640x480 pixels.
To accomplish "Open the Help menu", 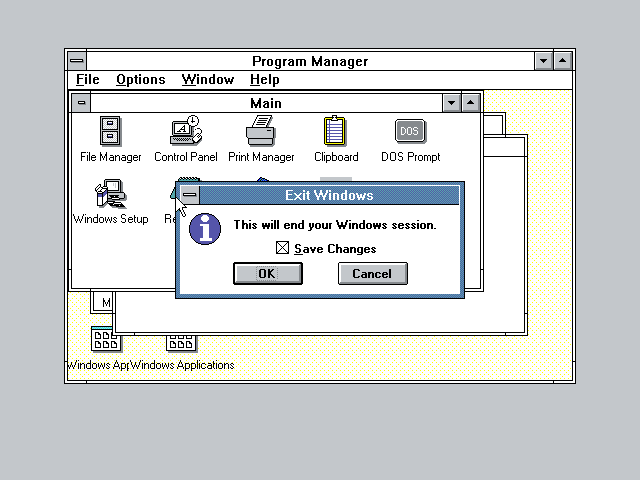I will pyautogui.click(x=264, y=80).
